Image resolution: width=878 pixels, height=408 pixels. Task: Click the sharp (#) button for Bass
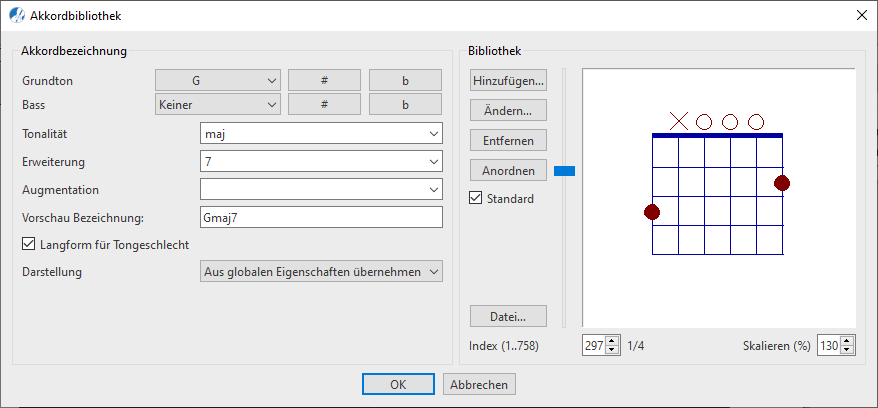pyautogui.click(x=325, y=104)
